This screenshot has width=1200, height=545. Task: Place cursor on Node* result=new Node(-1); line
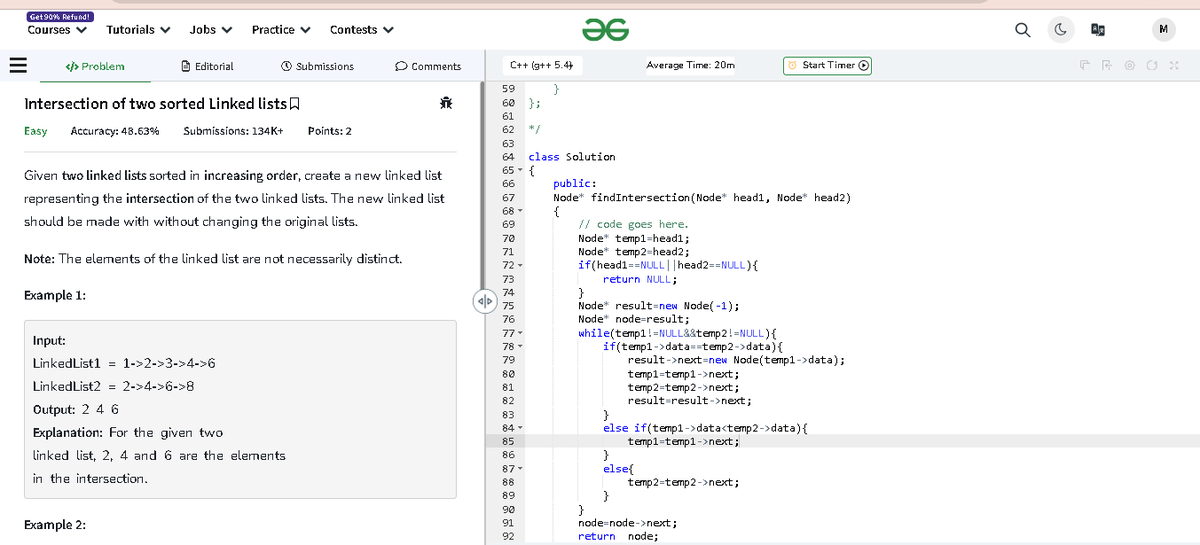[659, 306]
